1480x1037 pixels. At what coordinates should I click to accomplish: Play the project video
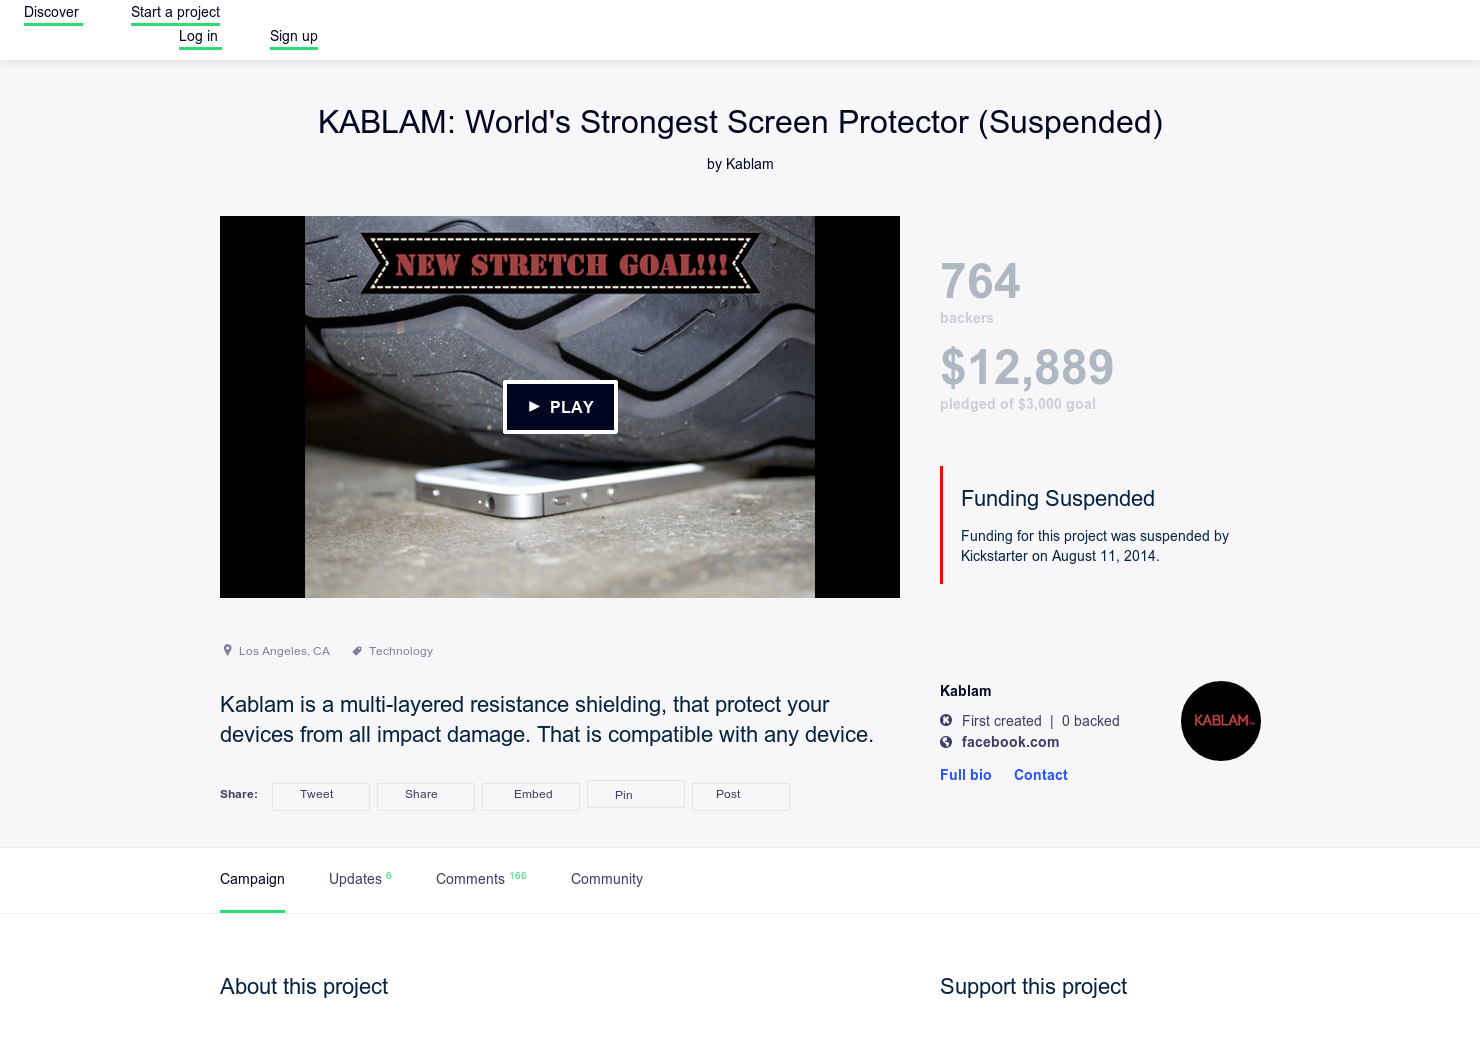[560, 407]
